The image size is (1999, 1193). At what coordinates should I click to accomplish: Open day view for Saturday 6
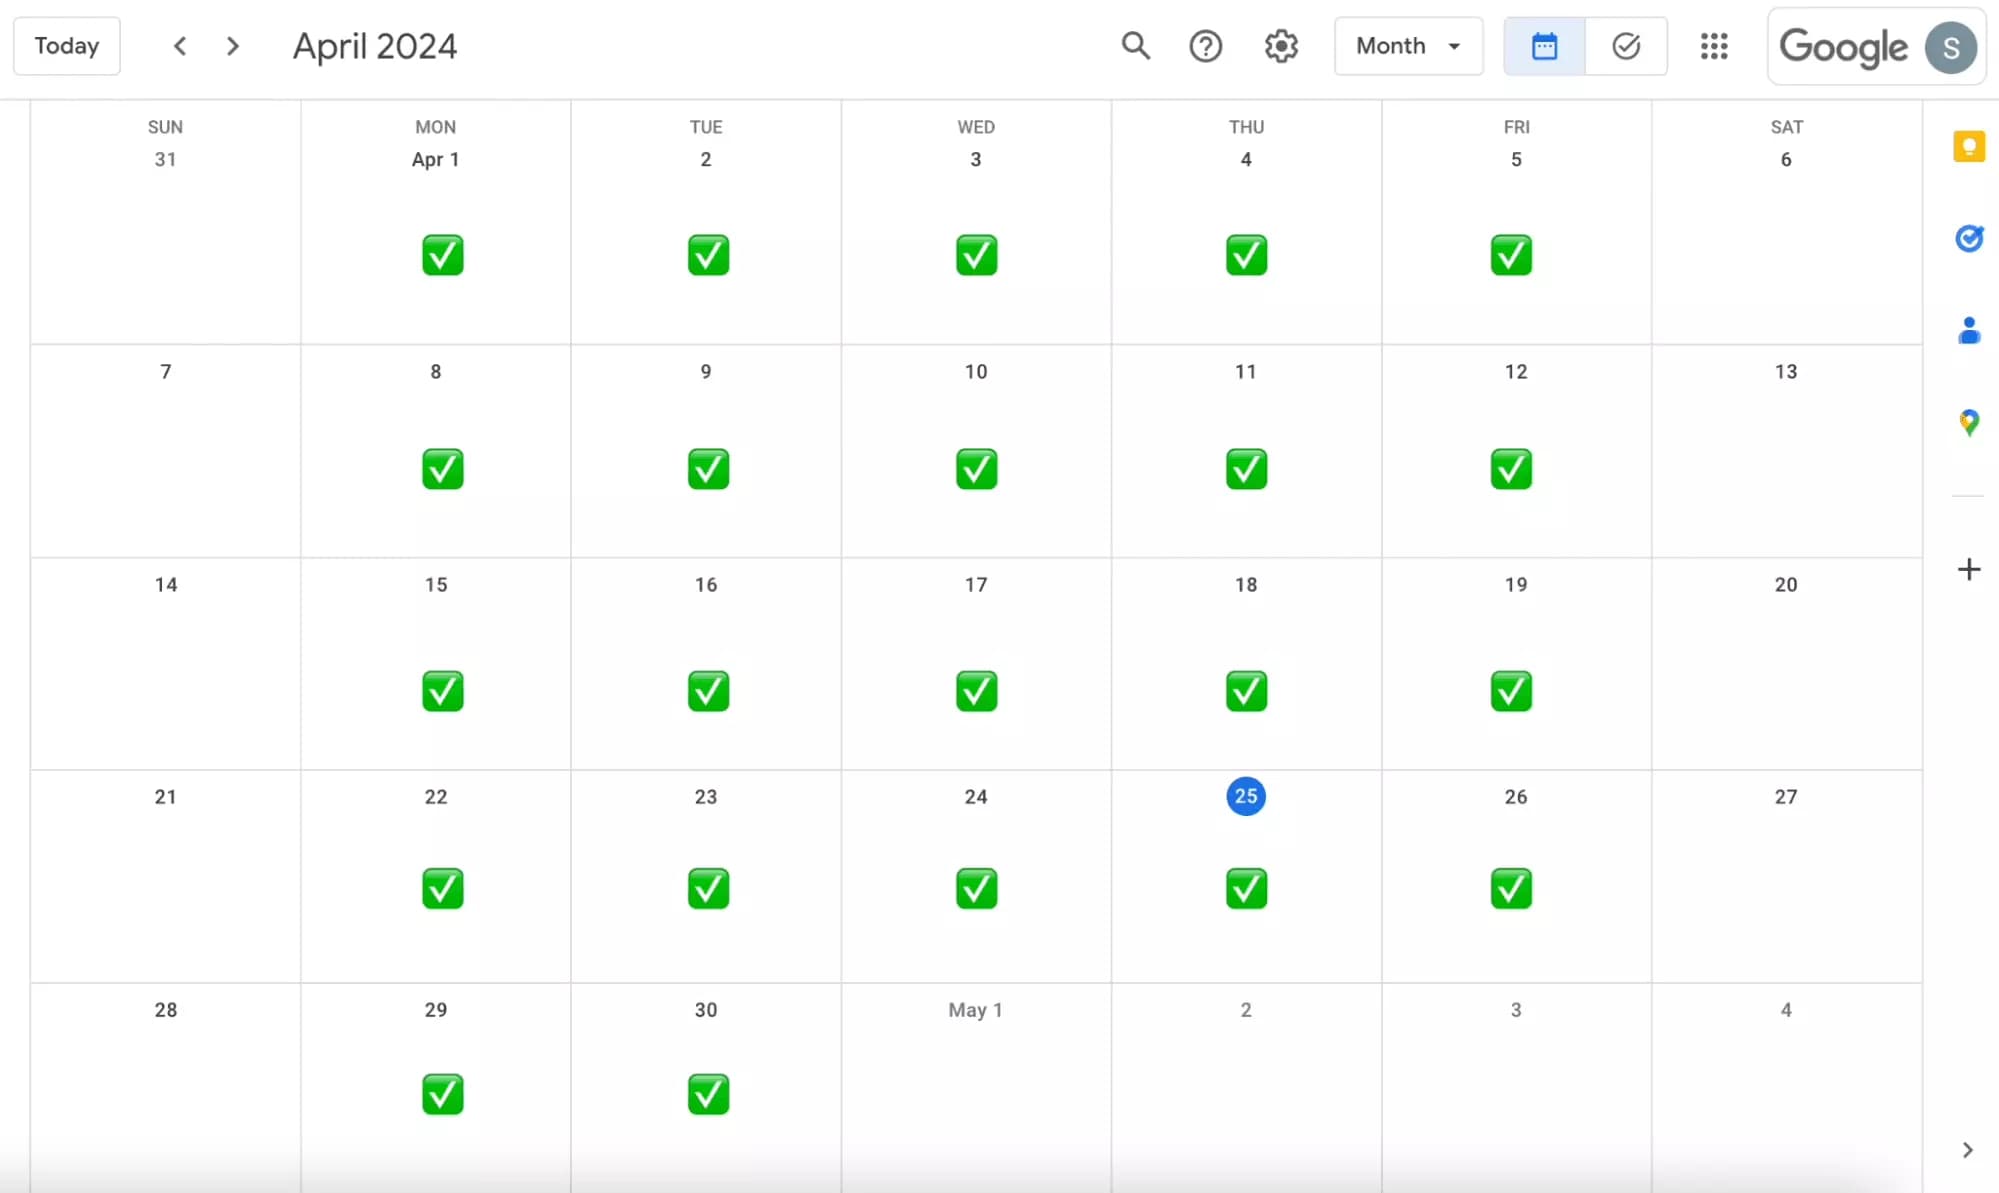1786,159
